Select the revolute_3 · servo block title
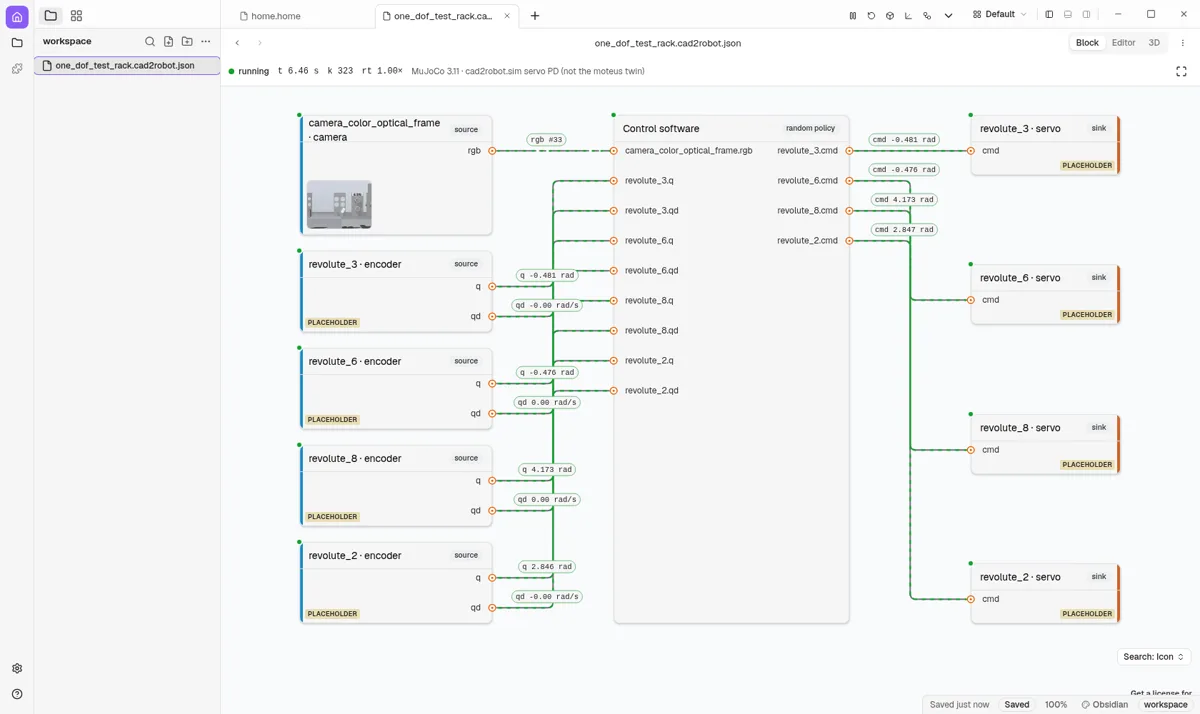 (x=1020, y=129)
